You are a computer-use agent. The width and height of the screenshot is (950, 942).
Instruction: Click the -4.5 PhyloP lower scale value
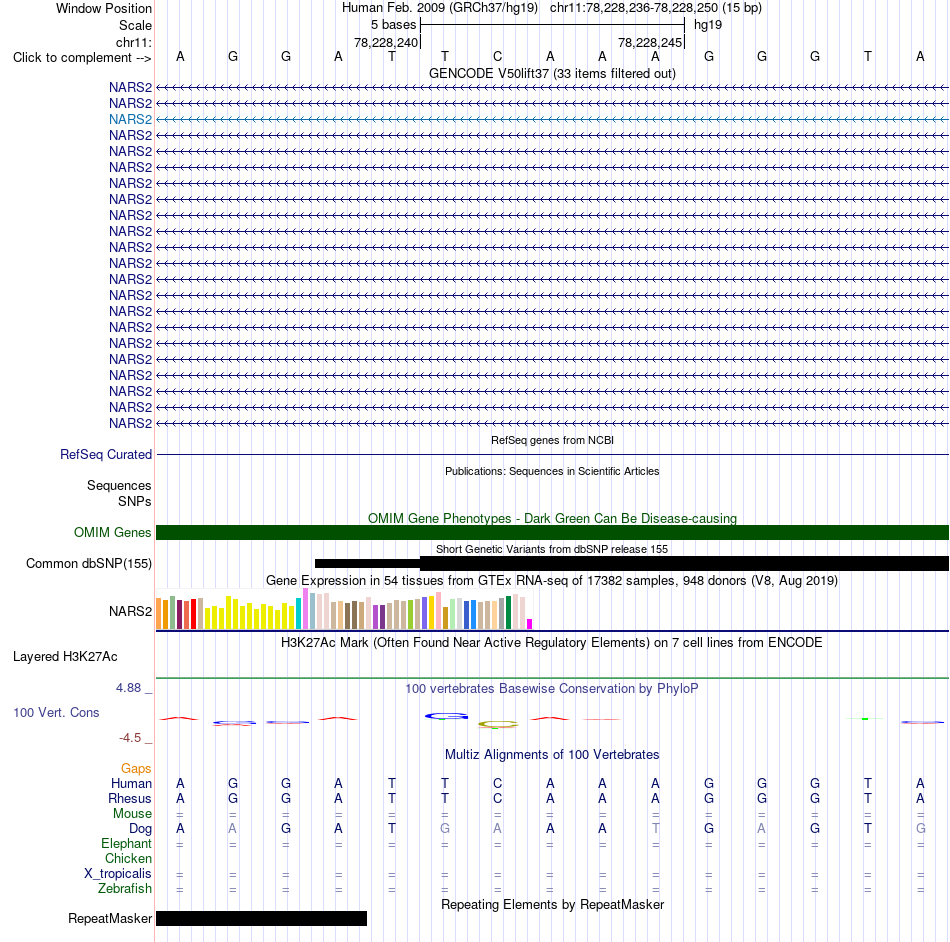(x=130, y=738)
